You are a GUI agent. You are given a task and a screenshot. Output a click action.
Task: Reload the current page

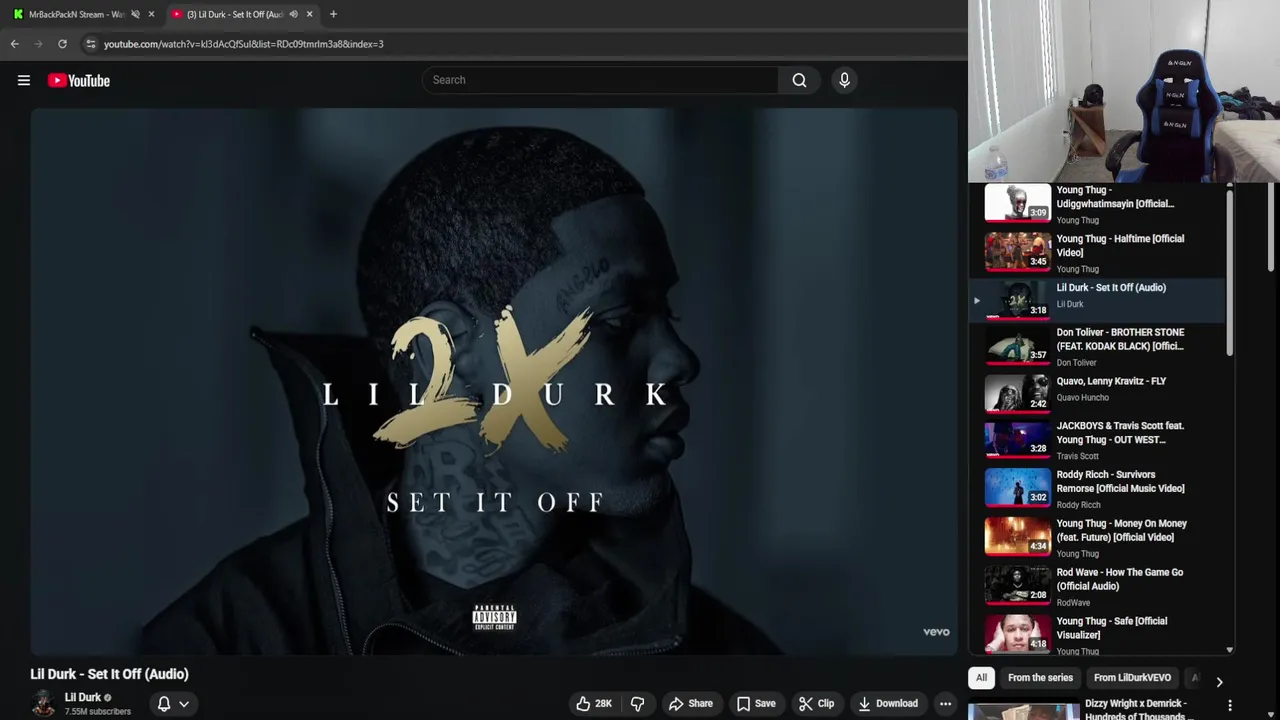[x=62, y=44]
